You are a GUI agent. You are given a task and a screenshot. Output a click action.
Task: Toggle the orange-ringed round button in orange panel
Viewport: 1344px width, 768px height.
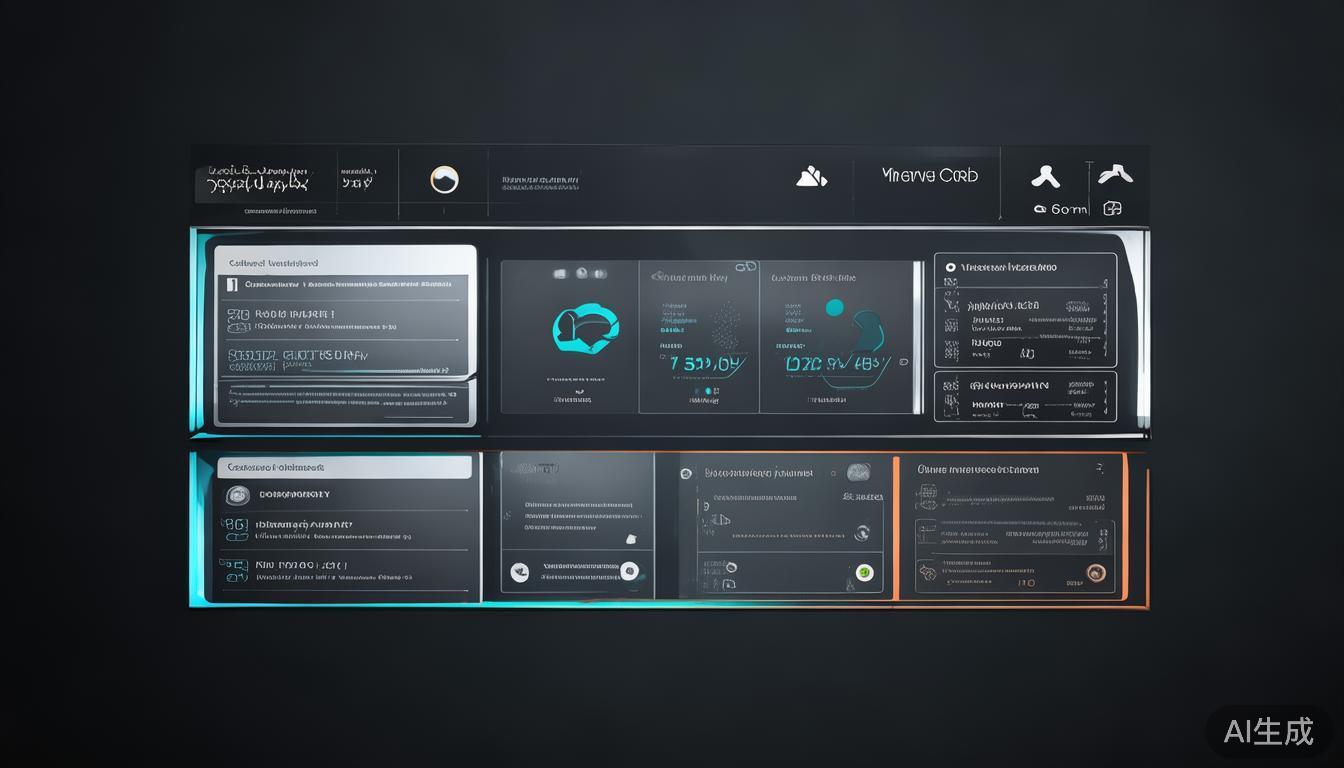pyautogui.click(x=1096, y=573)
